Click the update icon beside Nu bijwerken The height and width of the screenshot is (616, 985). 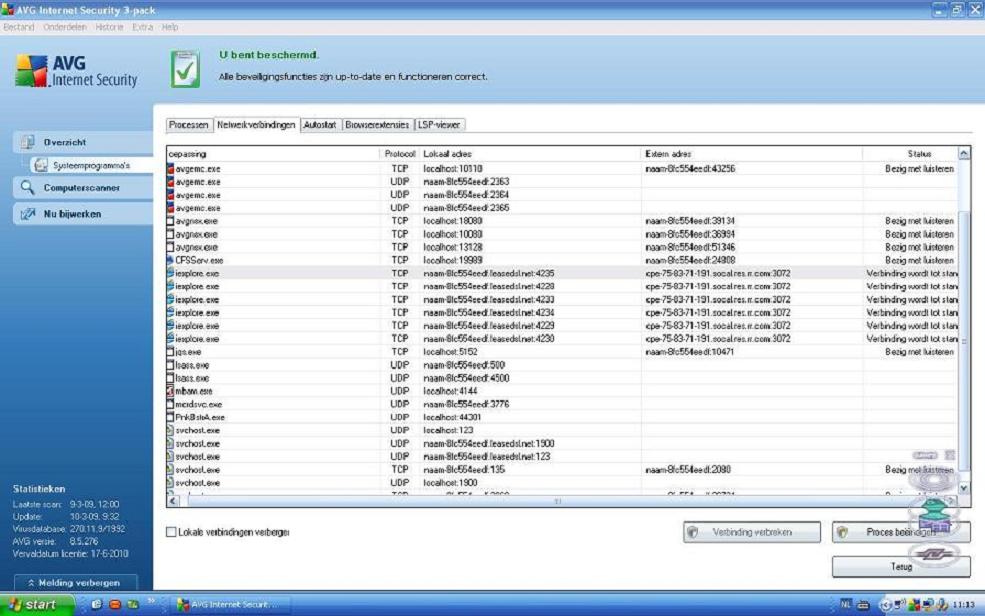(x=28, y=214)
